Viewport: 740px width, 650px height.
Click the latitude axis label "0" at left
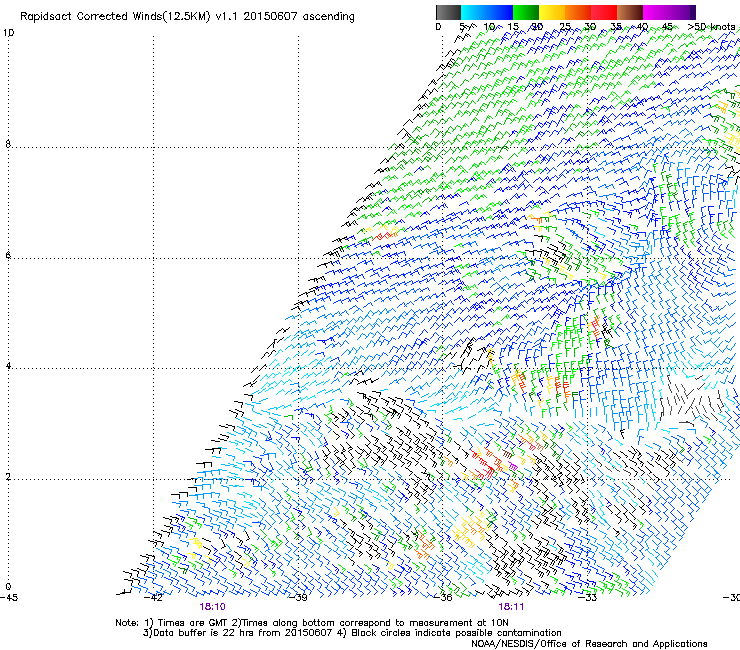click(x=8, y=587)
